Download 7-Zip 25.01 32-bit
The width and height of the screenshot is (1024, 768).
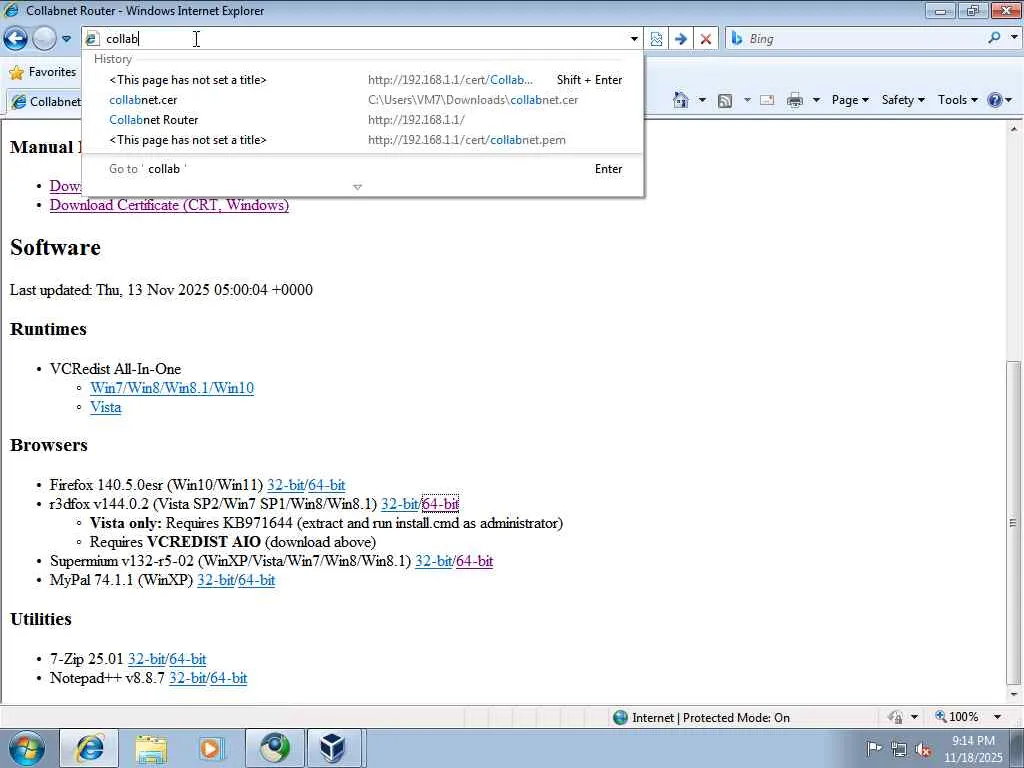click(146, 659)
